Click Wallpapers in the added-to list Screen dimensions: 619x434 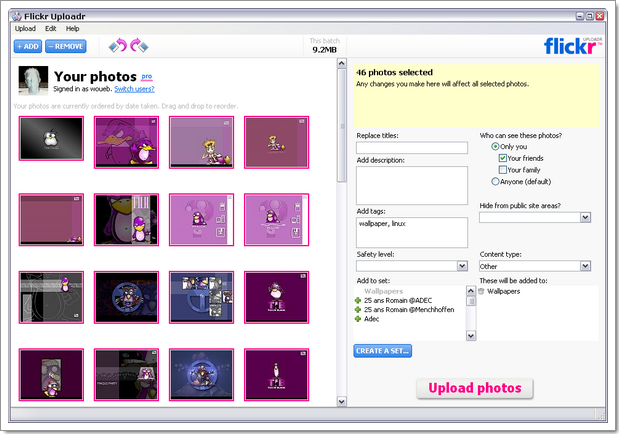(503, 291)
